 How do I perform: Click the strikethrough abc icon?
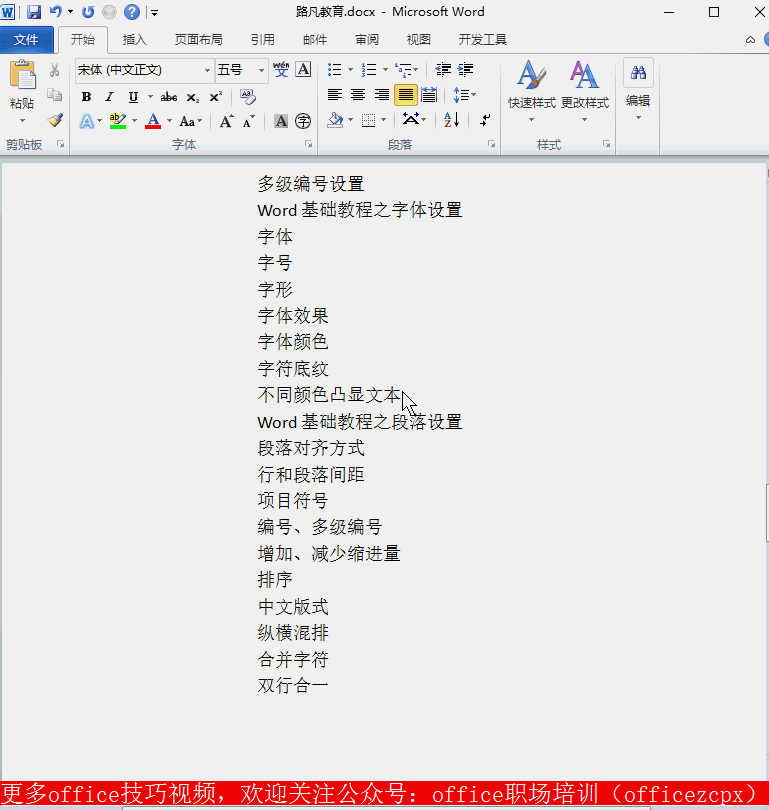pos(168,97)
